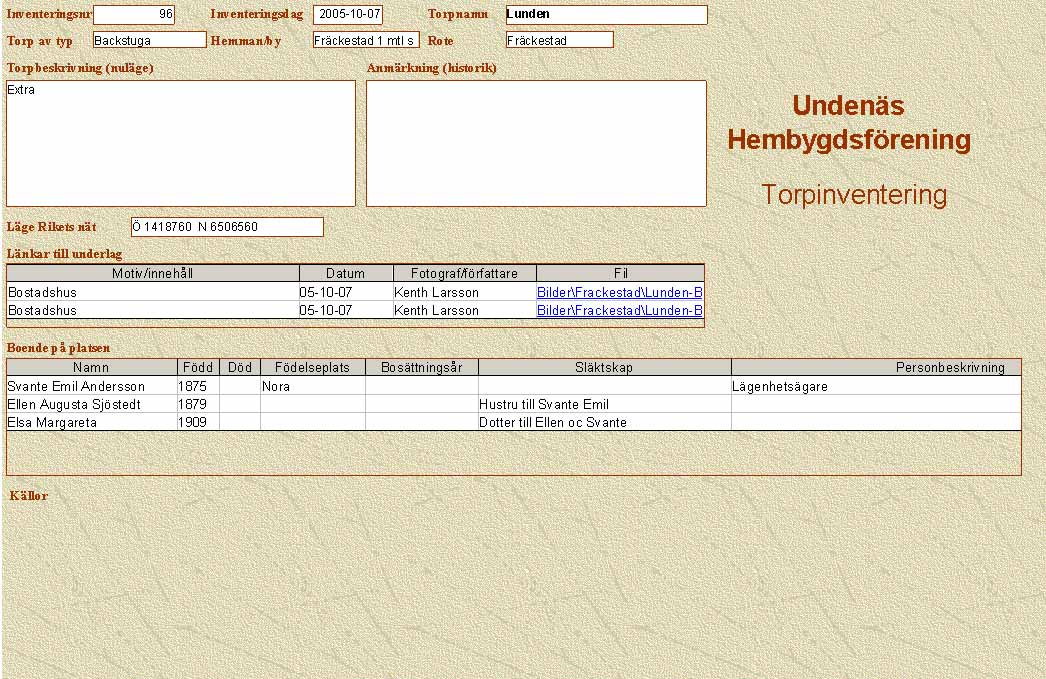Viewport: 1046px width, 679px height.
Task: Click the Släktskap column header
Action: pos(604,367)
